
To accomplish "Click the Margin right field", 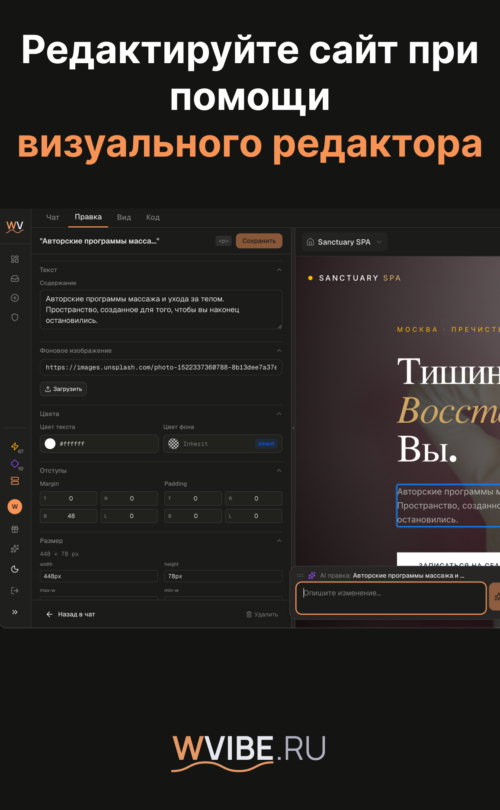I will pos(129,499).
